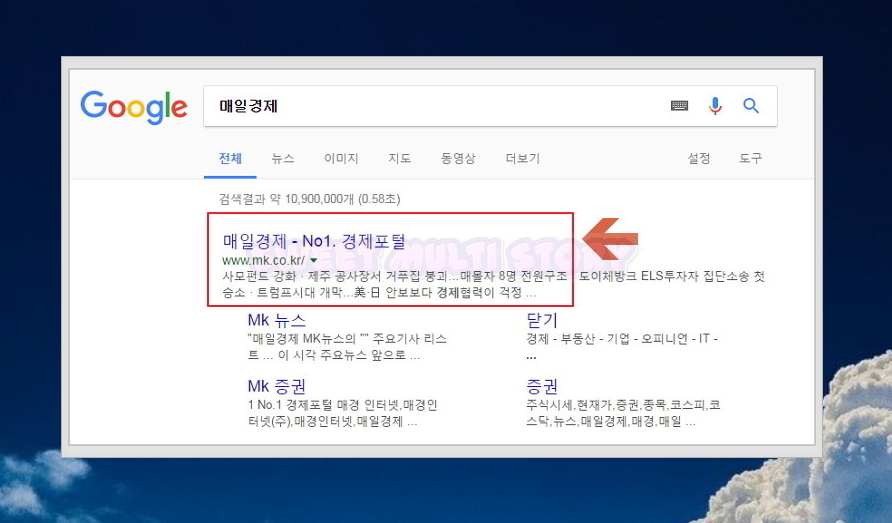Start voice search with microphone icon
This screenshot has height=523, width=892.
click(715, 106)
